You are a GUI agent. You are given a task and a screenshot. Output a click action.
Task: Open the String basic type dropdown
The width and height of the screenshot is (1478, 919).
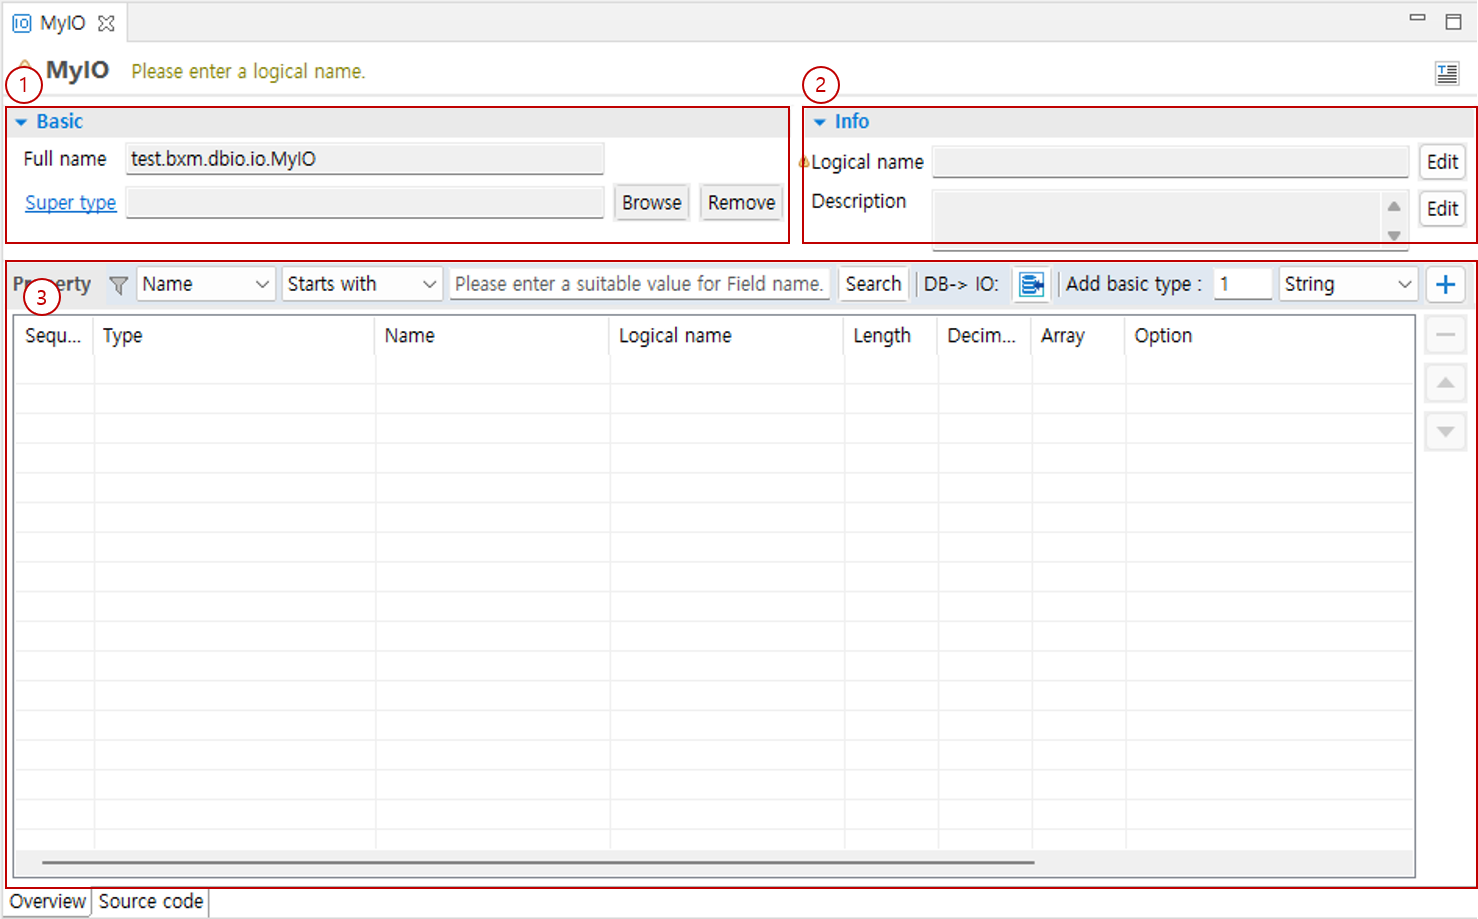[x=1347, y=285]
